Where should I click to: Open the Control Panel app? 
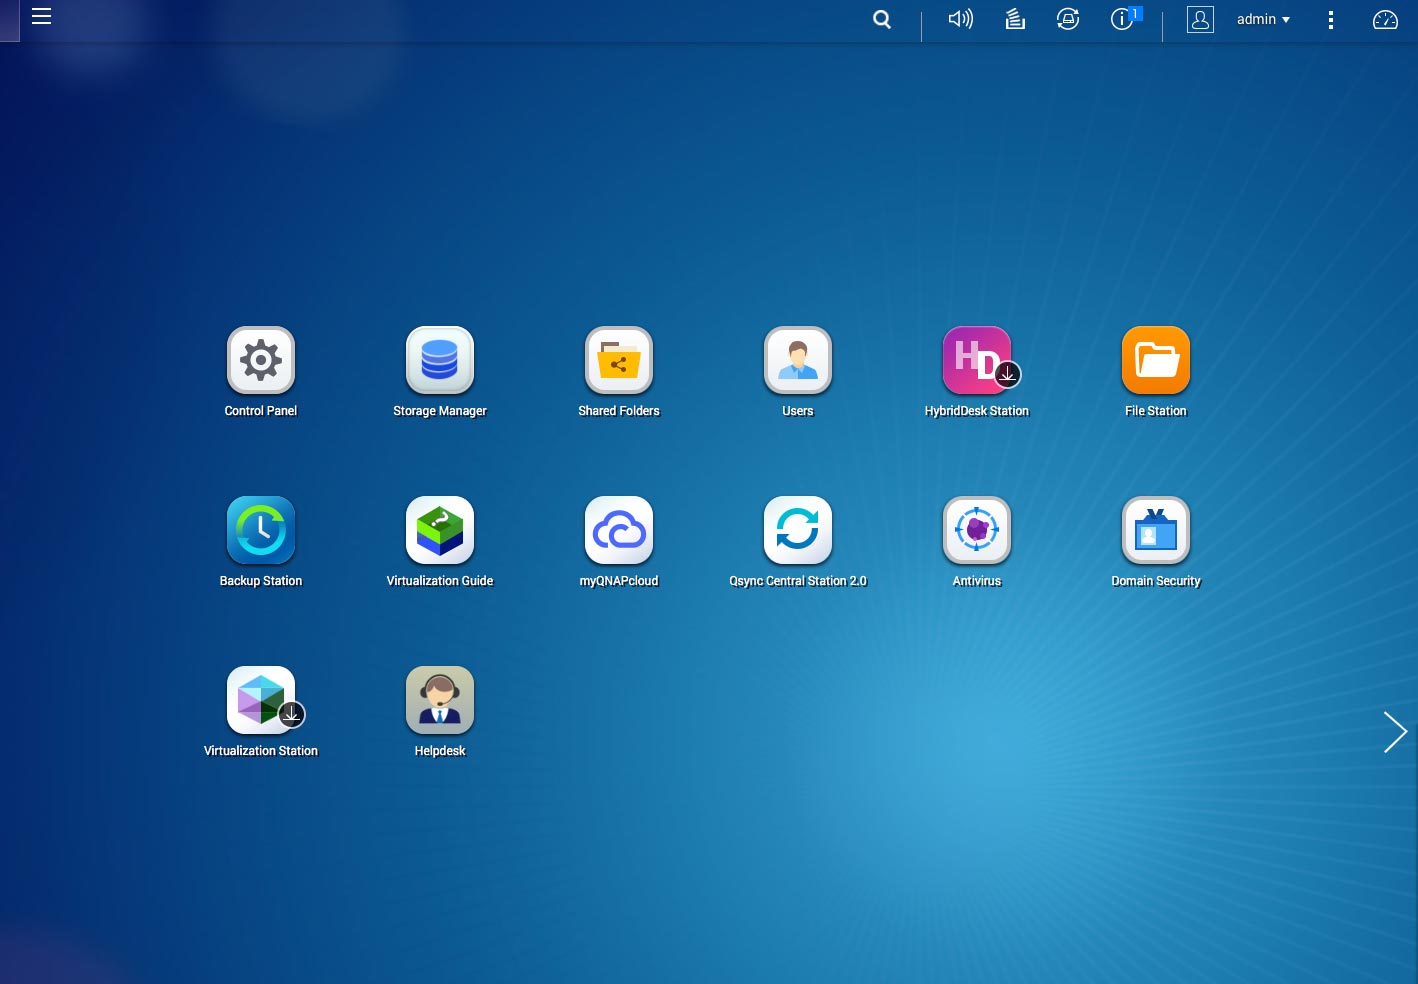[261, 361]
